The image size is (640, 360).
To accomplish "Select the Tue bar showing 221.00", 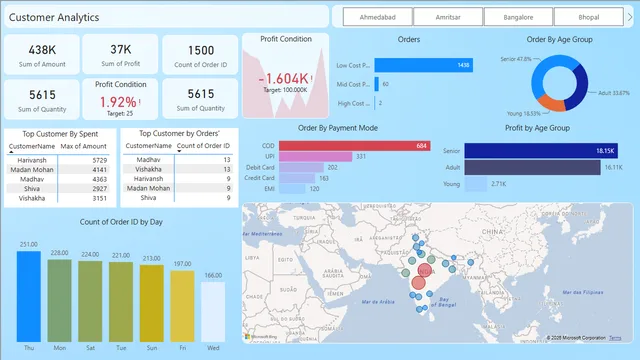I will (121, 302).
